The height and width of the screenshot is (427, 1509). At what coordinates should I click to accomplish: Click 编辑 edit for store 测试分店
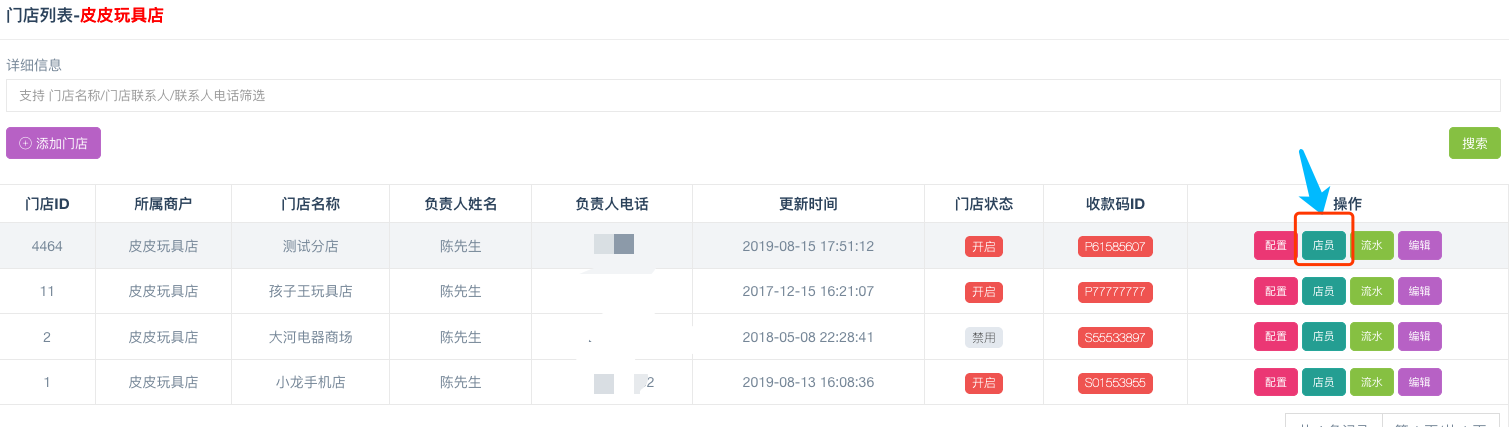(x=1419, y=245)
